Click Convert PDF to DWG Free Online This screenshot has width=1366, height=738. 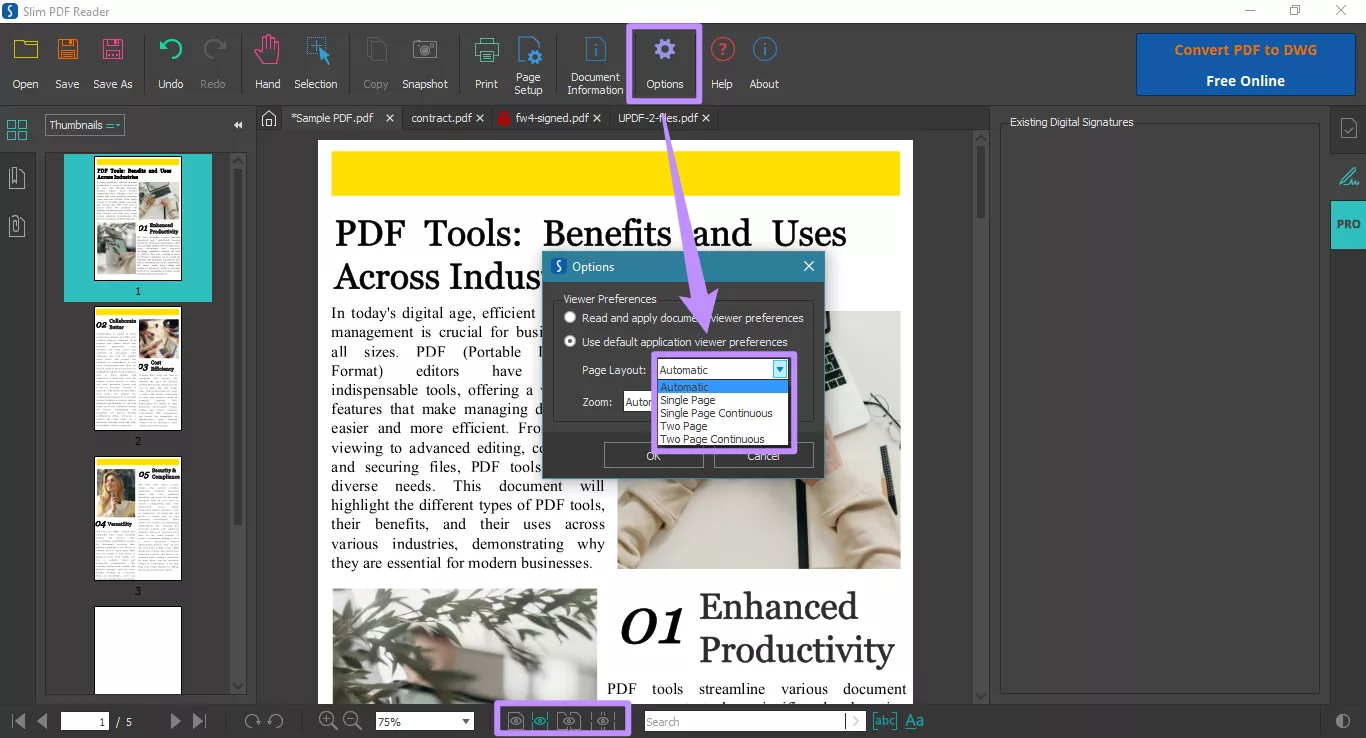(1245, 64)
